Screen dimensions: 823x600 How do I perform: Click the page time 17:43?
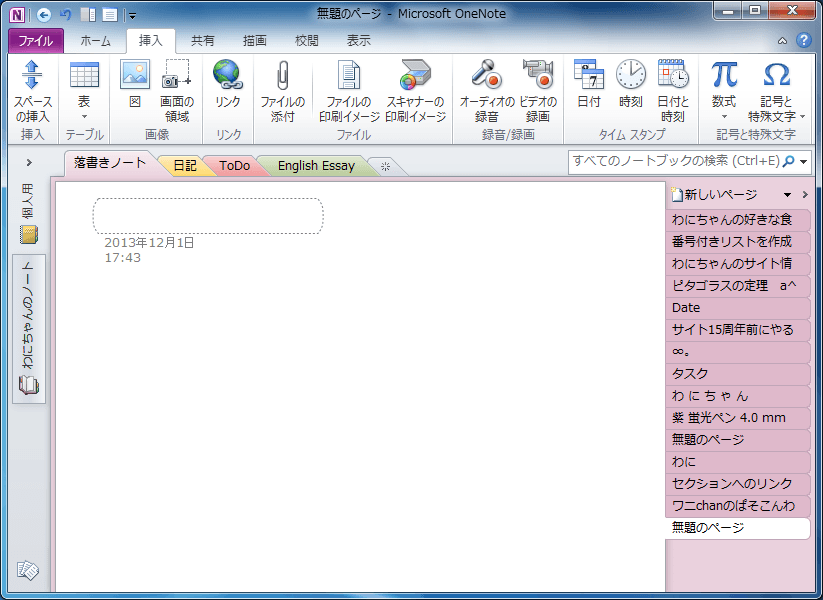click(x=123, y=258)
